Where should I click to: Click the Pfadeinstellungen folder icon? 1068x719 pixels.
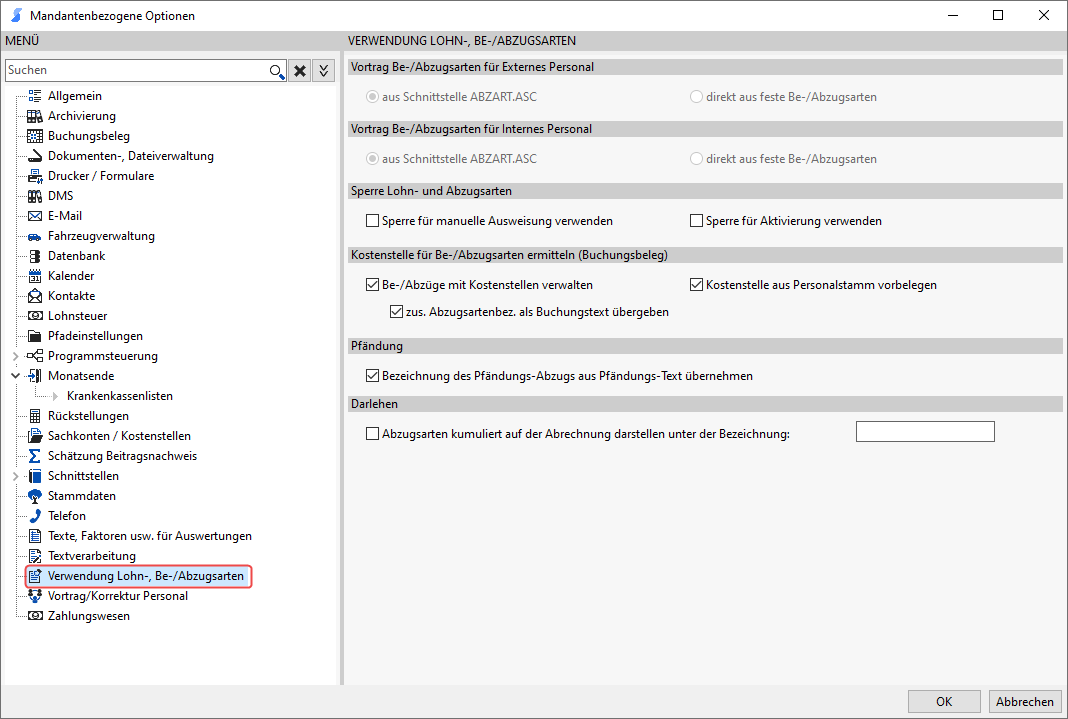[35, 336]
